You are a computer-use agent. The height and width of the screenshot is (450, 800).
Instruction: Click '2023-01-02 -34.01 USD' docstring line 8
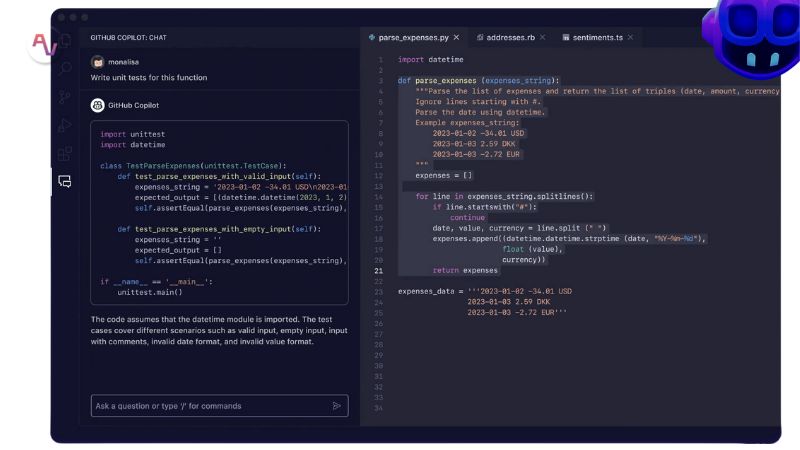[x=479, y=133]
